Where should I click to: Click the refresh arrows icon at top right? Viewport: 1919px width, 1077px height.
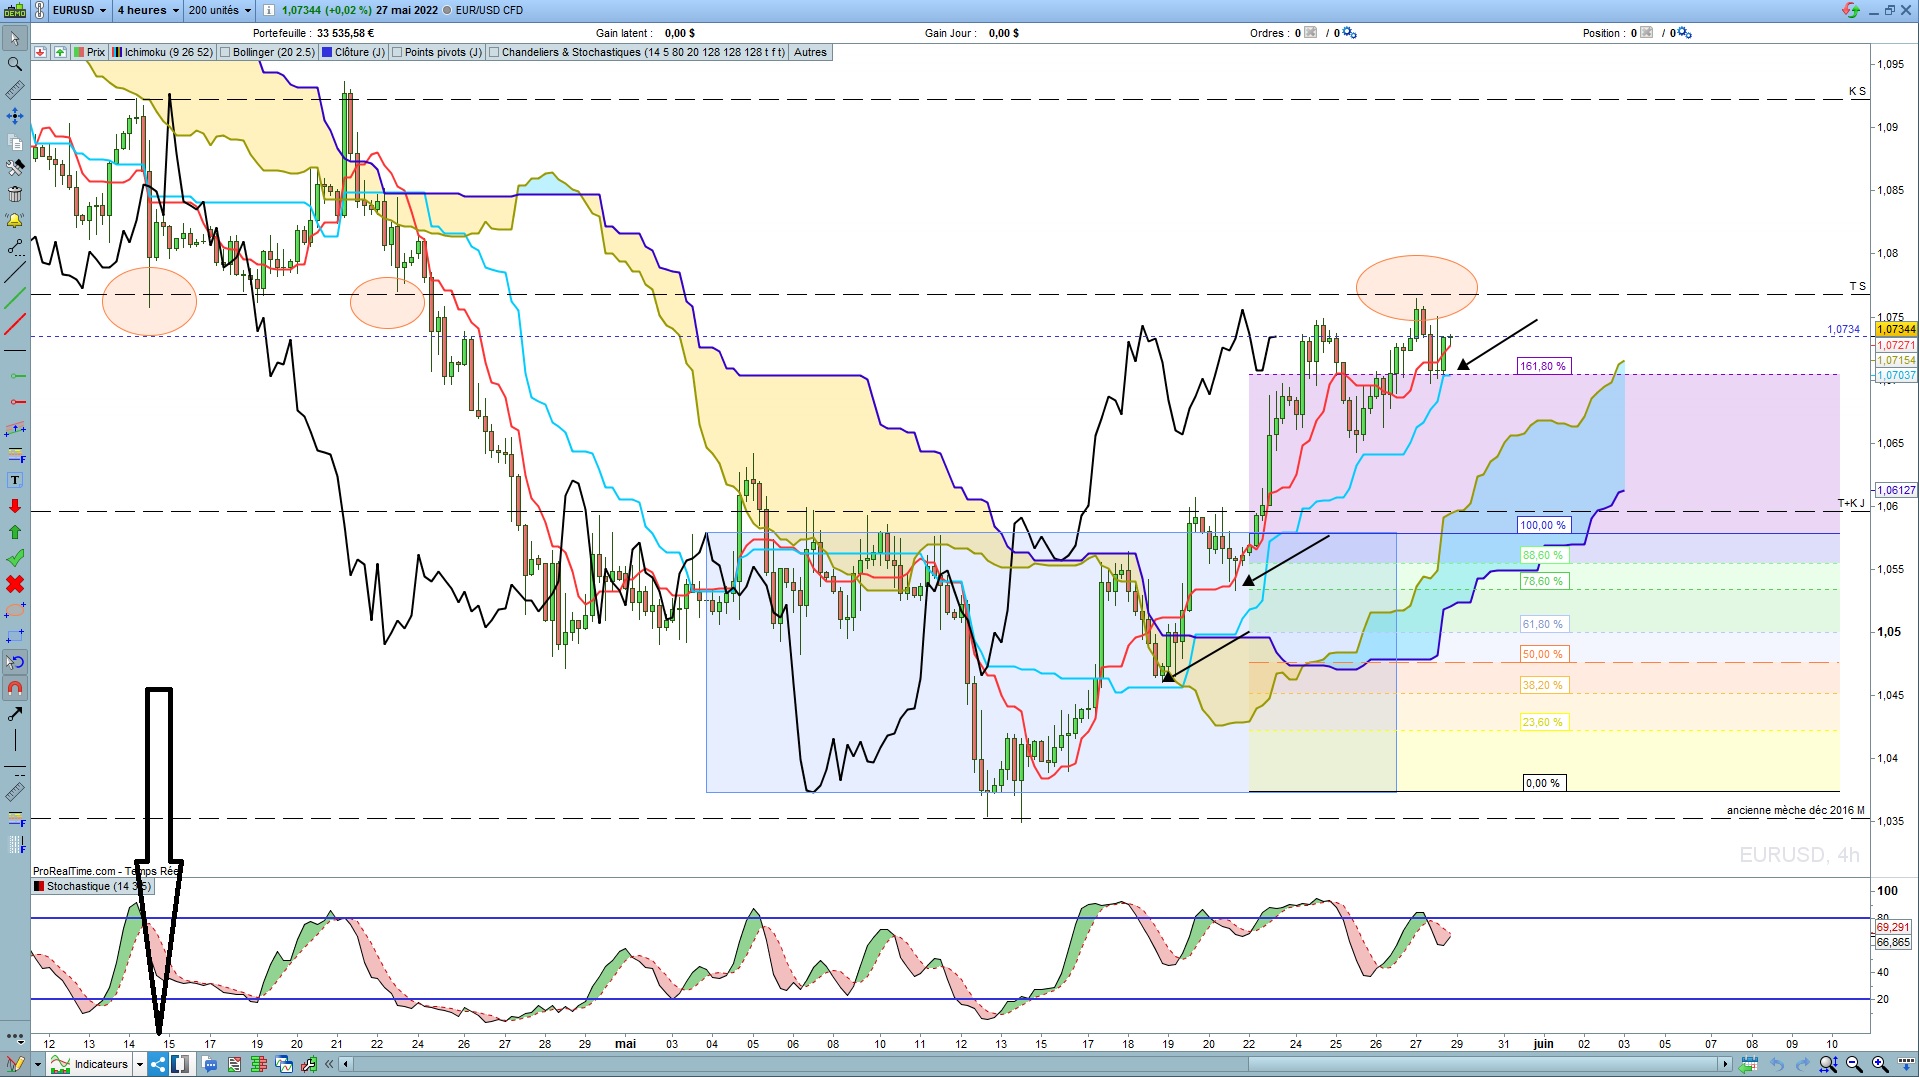(1851, 10)
